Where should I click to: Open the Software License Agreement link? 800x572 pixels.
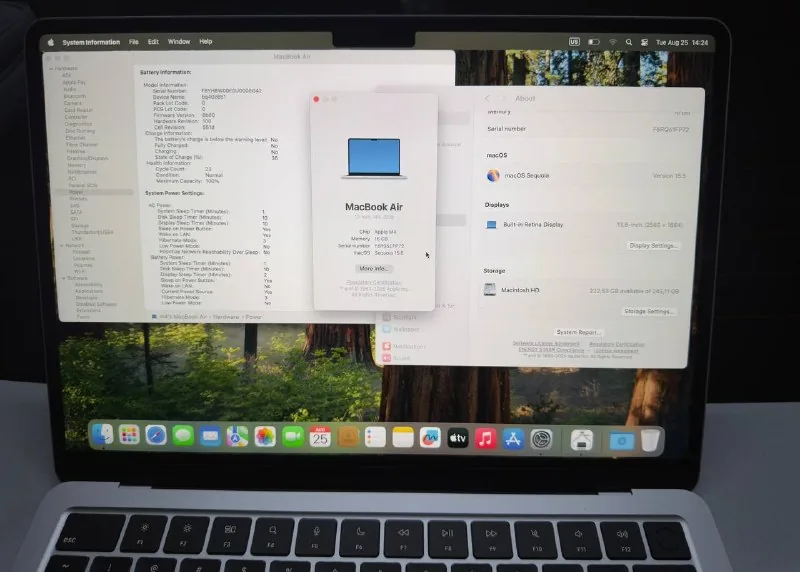click(x=545, y=343)
